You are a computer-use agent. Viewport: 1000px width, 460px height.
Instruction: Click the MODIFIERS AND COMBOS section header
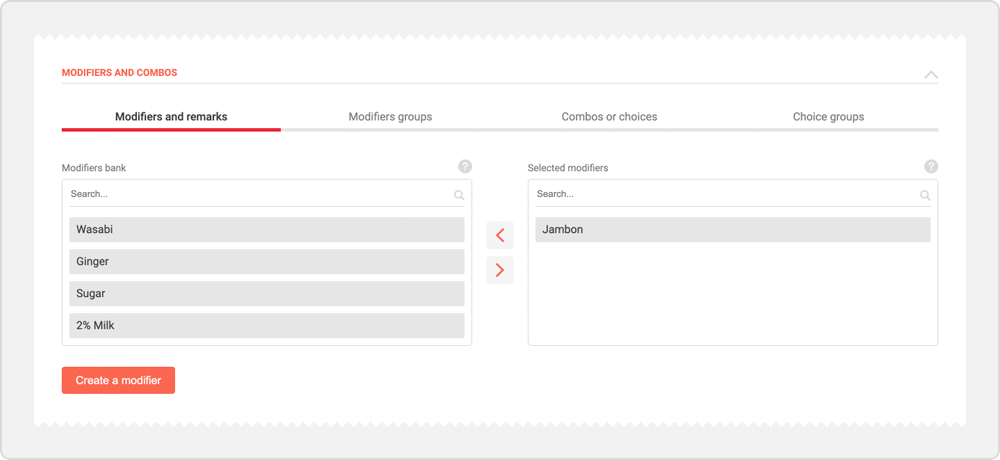[120, 73]
